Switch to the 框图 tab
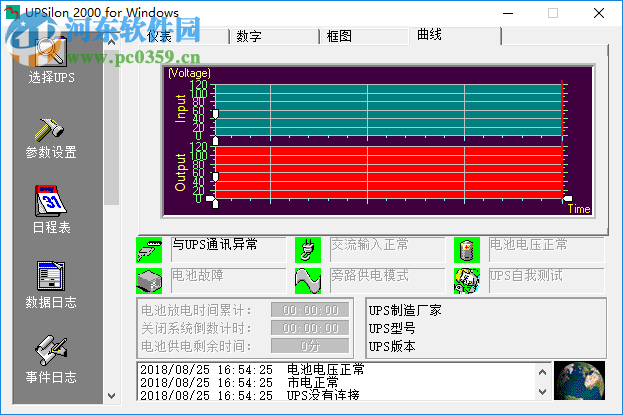Viewport: 623px width, 415px height. (365, 37)
